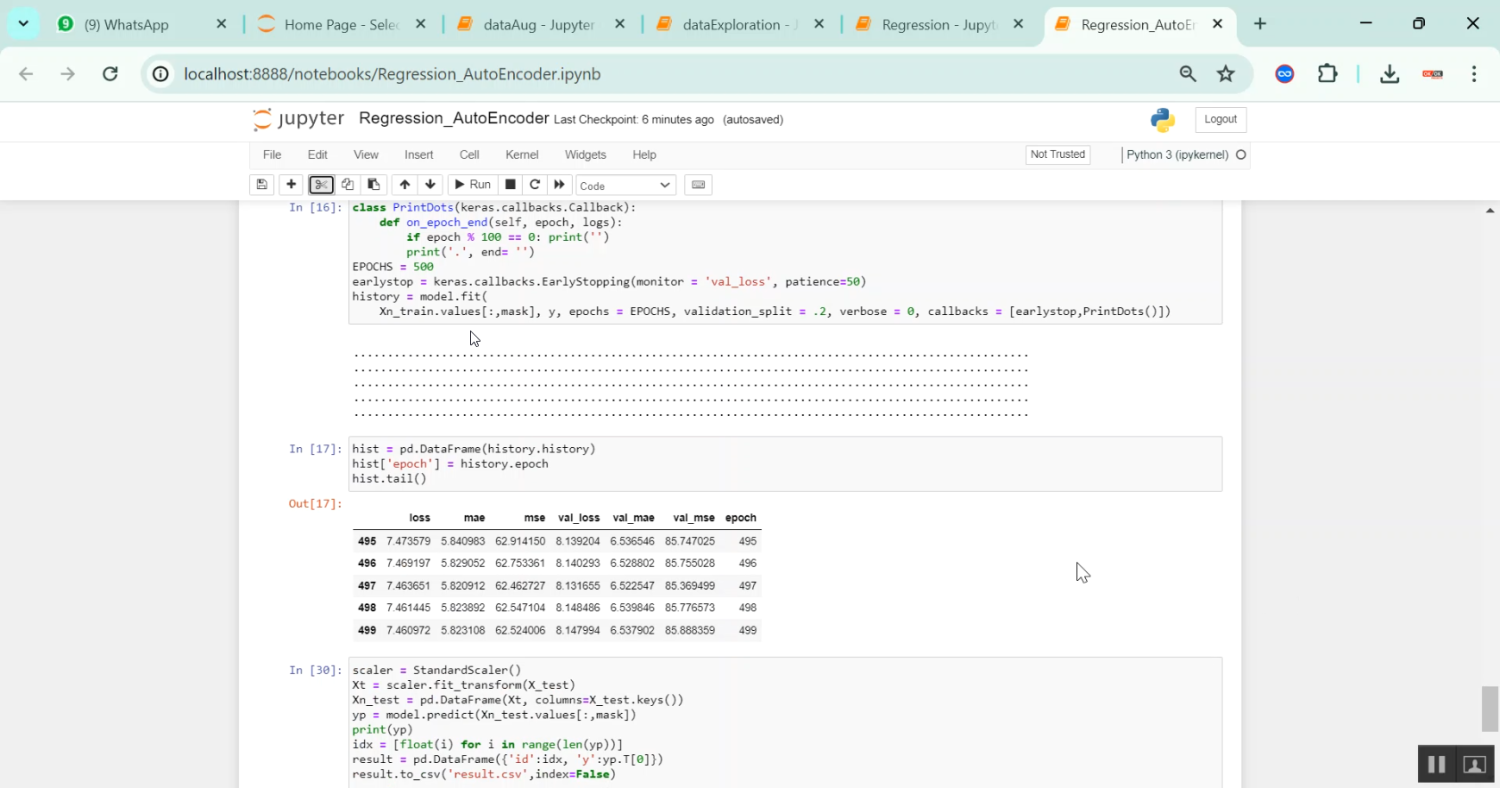Open the Cell menu
This screenshot has width=1500, height=788.
(469, 155)
